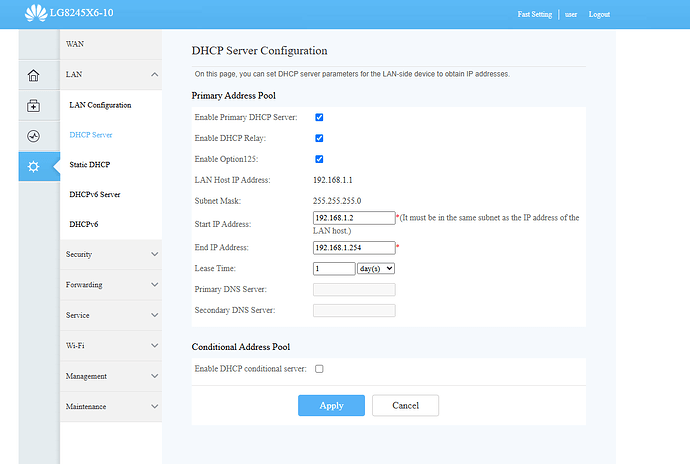Click the Huawei logo in header
The image size is (690, 464).
click(x=36, y=13)
